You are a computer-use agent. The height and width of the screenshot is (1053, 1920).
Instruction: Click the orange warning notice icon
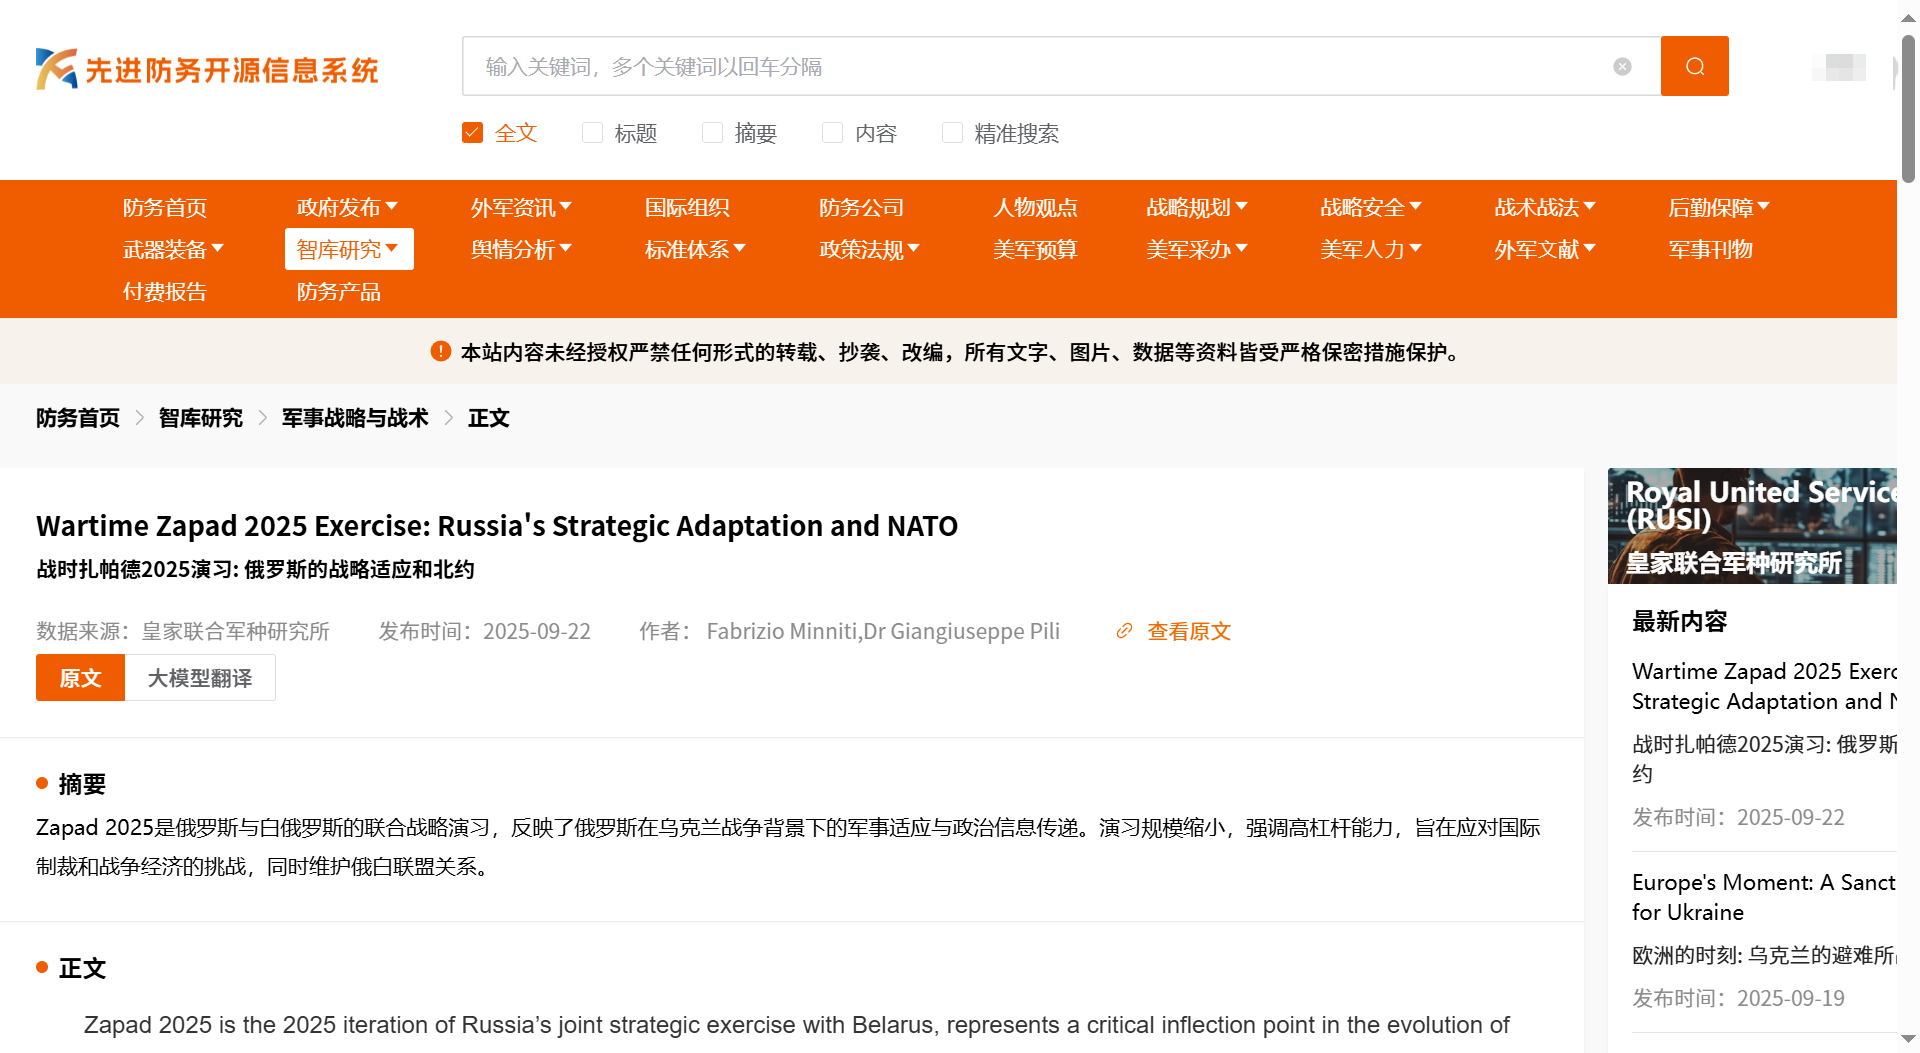pyautogui.click(x=440, y=351)
